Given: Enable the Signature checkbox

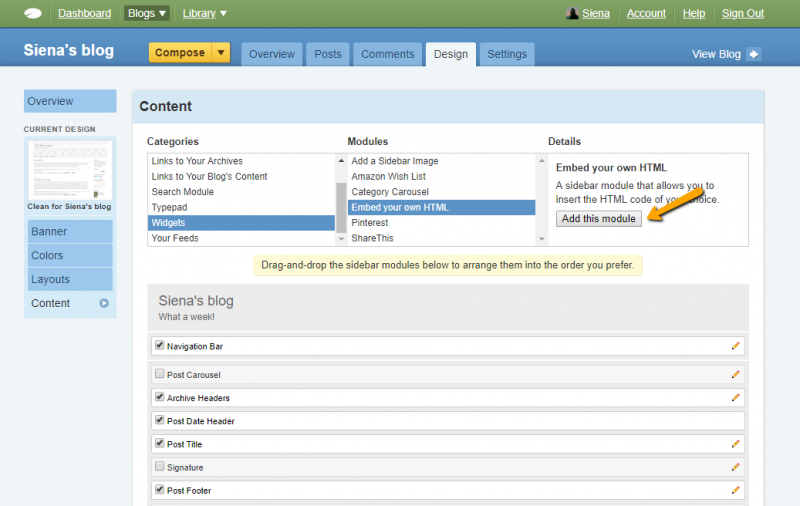Looking at the screenshot, I should (160, 466).
